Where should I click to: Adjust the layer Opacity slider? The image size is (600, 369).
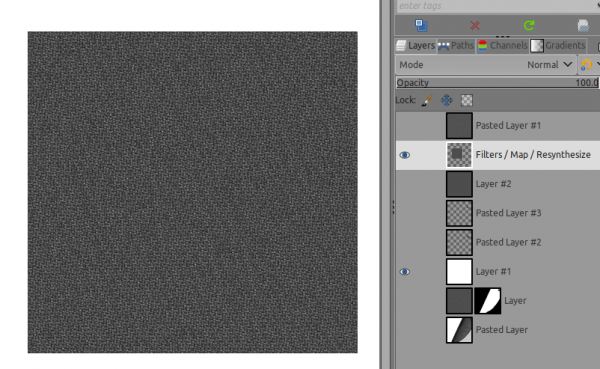497,83
